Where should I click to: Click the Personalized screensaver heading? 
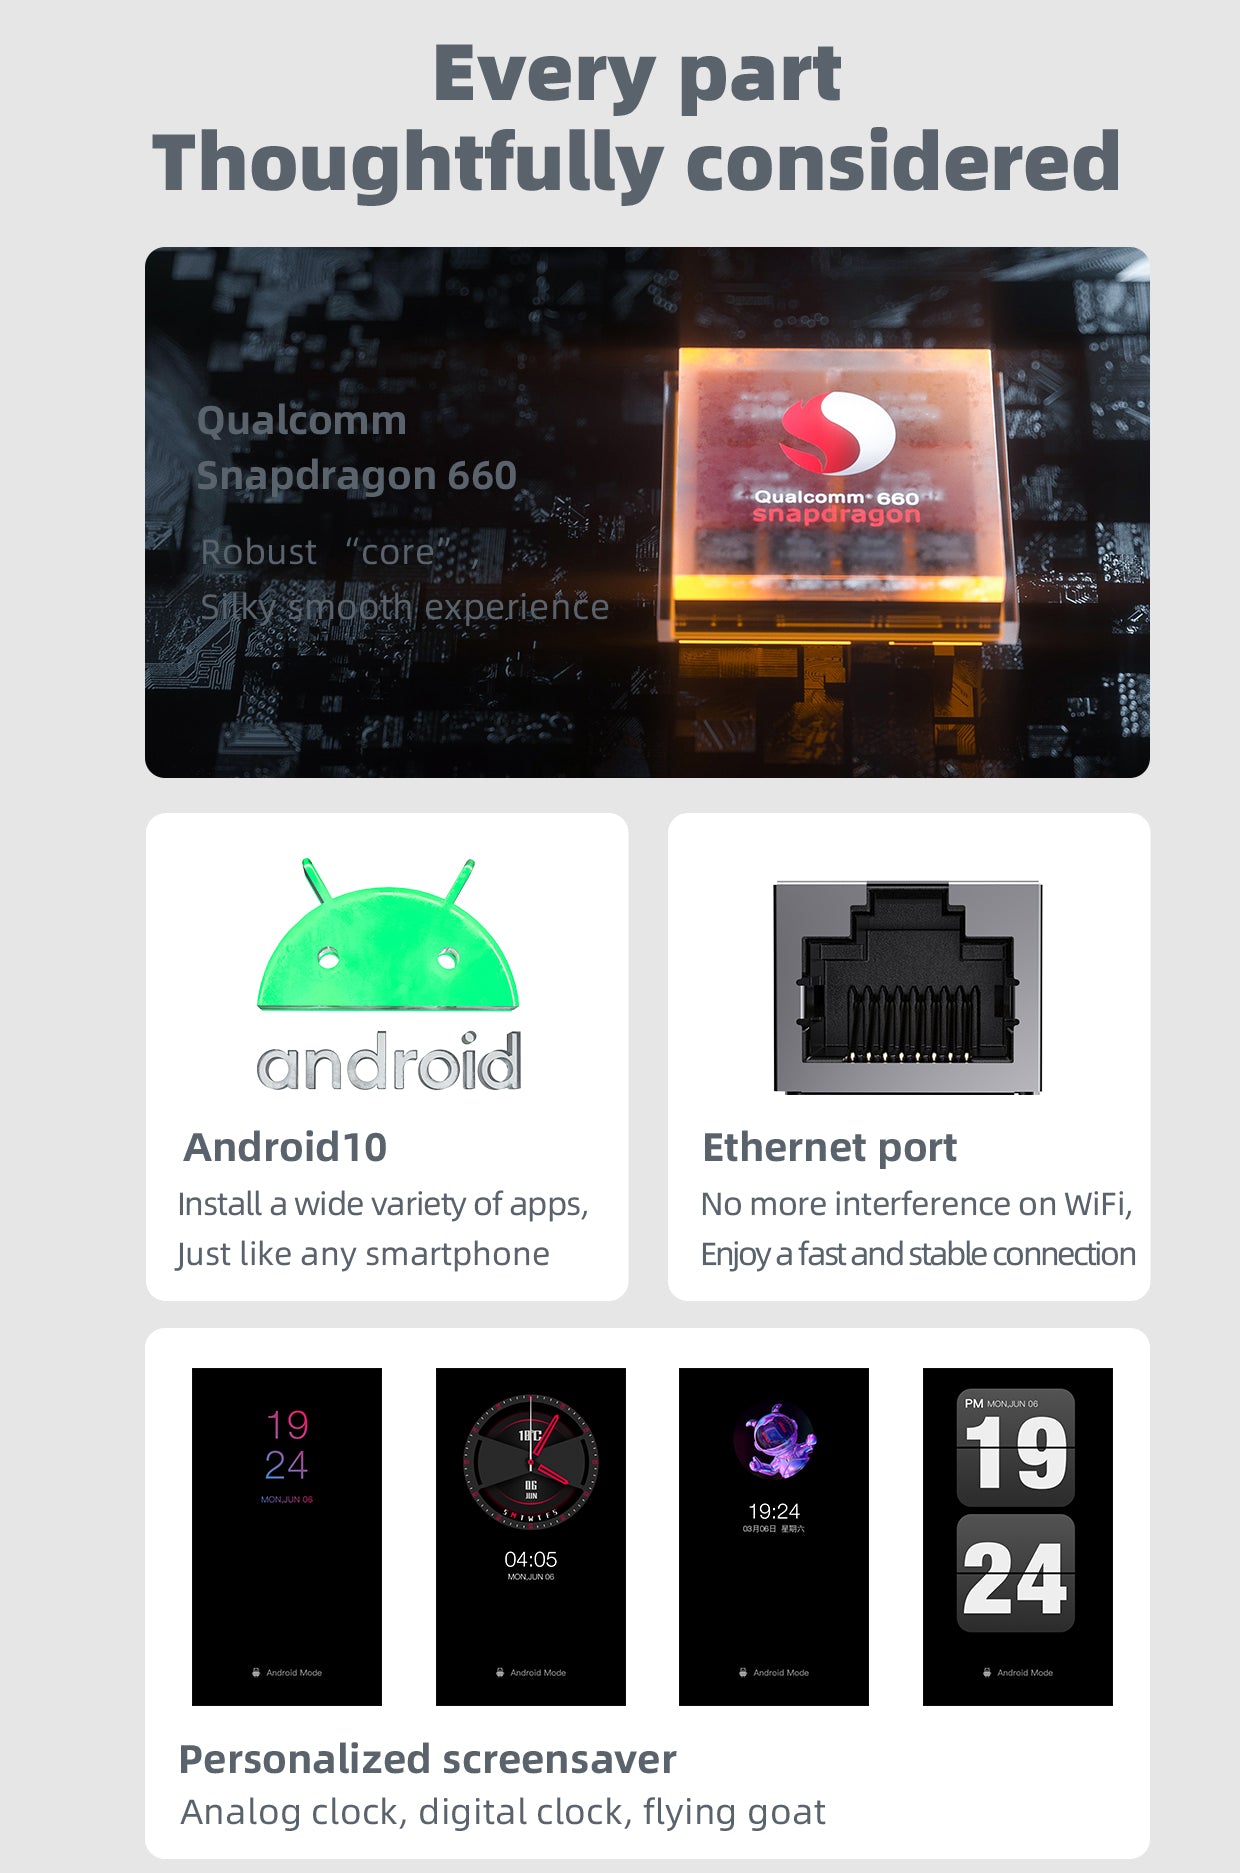coord(428,1759)
